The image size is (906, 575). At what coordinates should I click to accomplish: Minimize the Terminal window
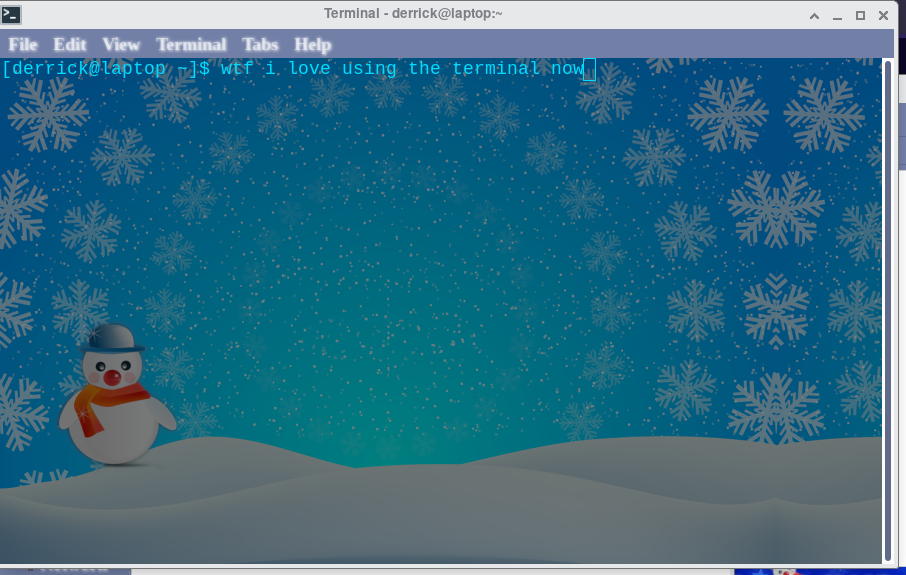point(837,16)
